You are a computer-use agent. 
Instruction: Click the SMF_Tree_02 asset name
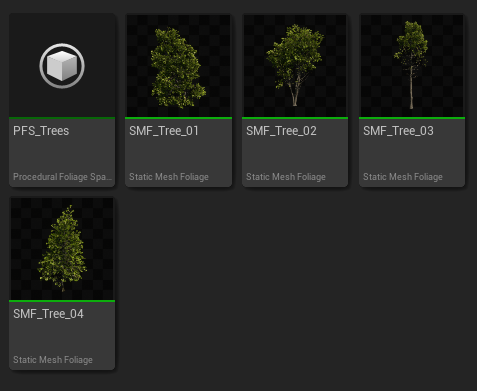[281, 131]
